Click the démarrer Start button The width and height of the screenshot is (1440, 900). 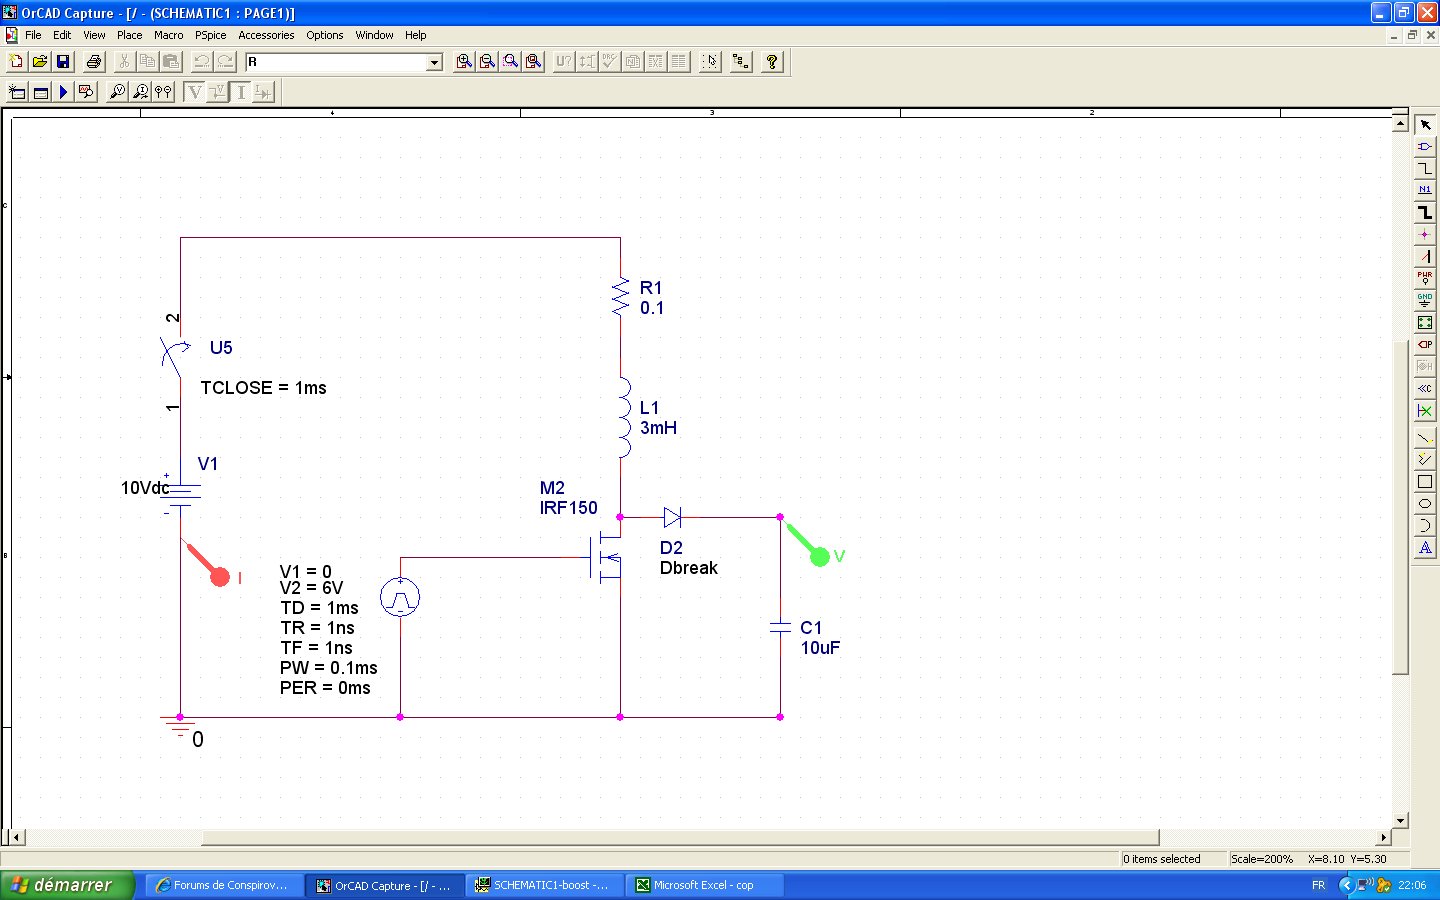pyautogui.click(x=66, y=885)
